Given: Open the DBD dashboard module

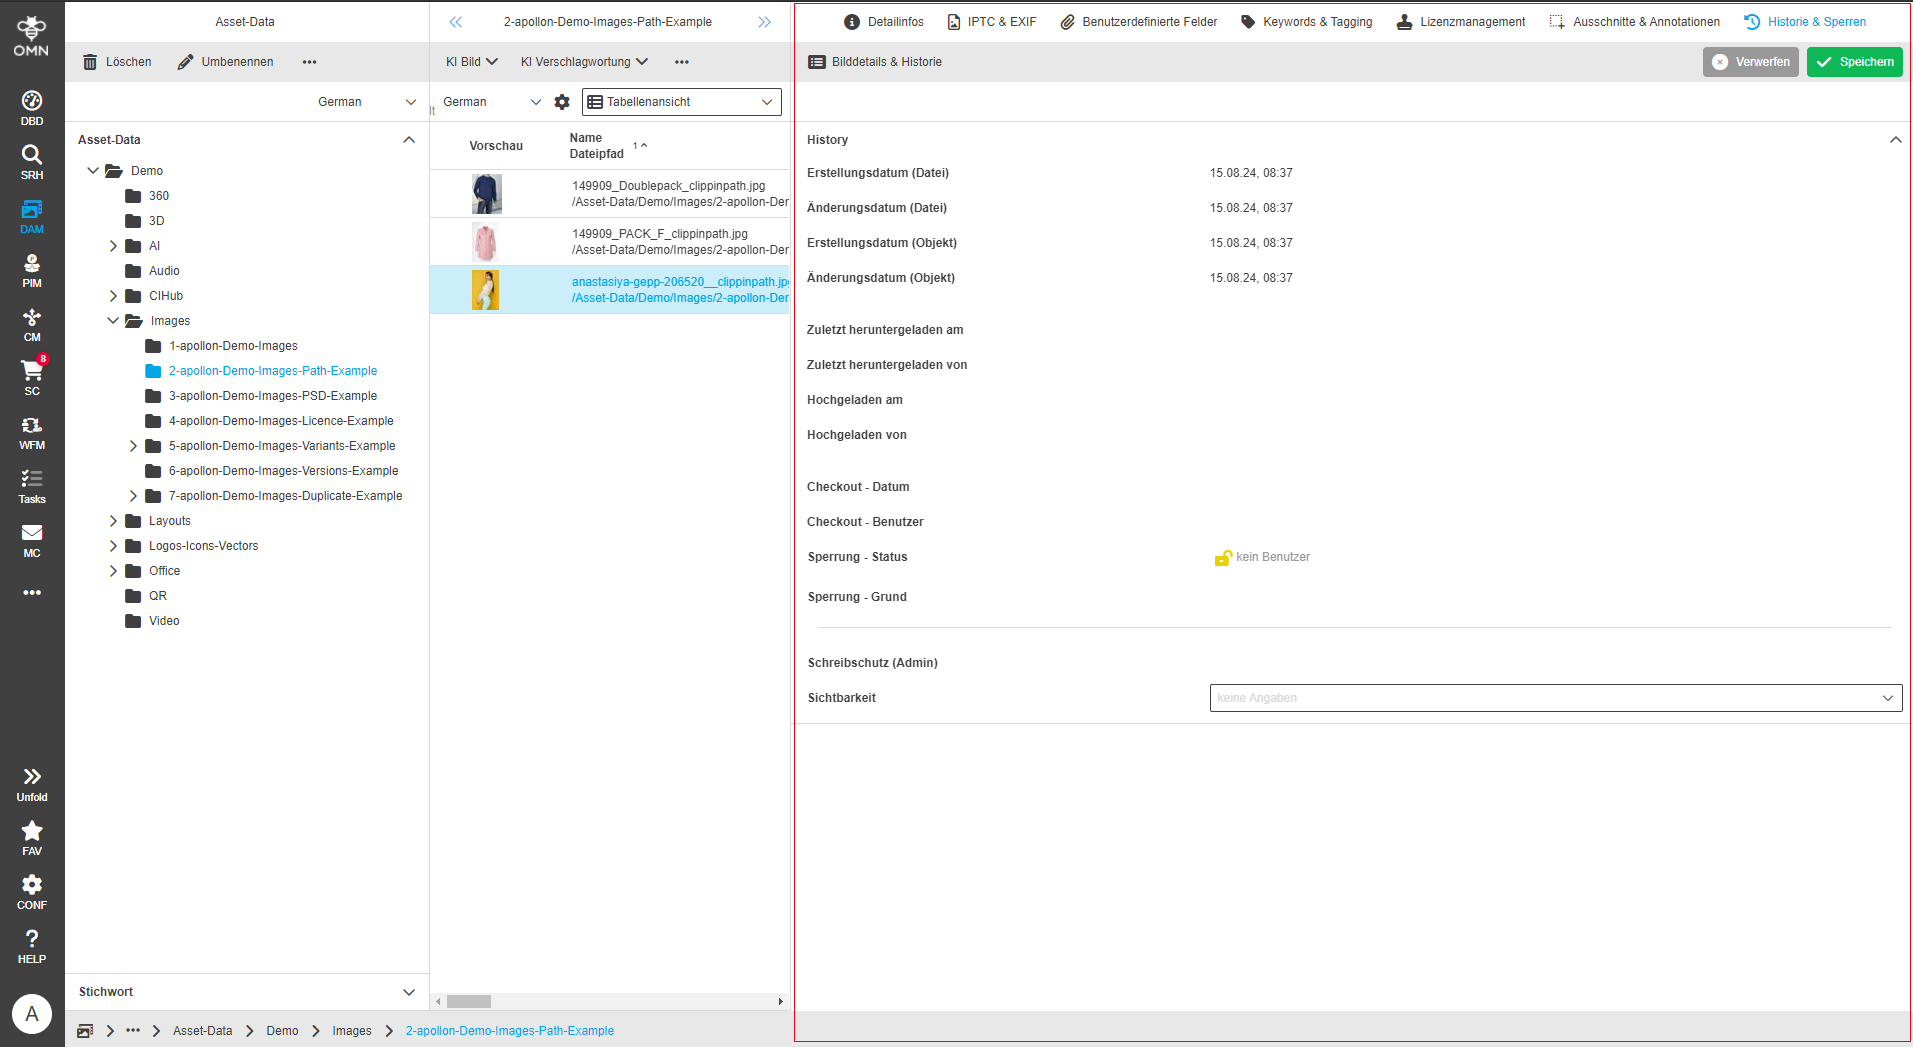Looking at the screenshot, I should pyautogui.click(x=32, y=108).
